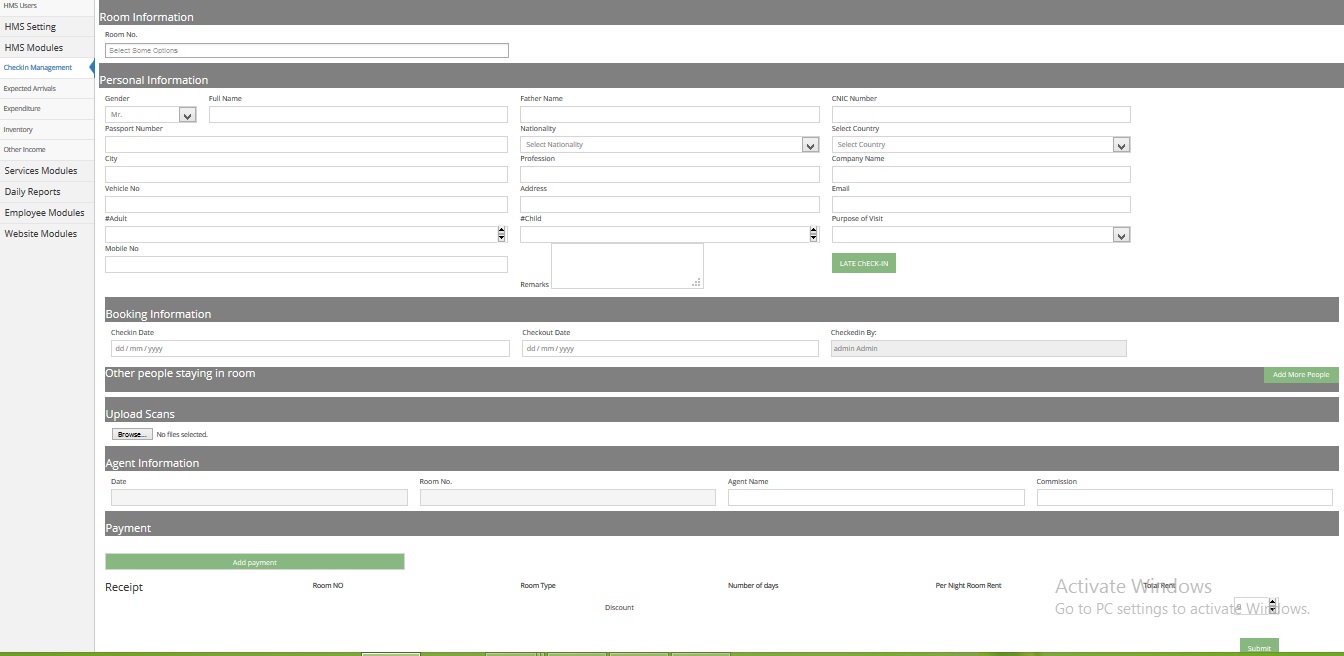Select Expected Arrivals in sidebar
Screen dimensions: 1344x656
(x=30, y=89)
